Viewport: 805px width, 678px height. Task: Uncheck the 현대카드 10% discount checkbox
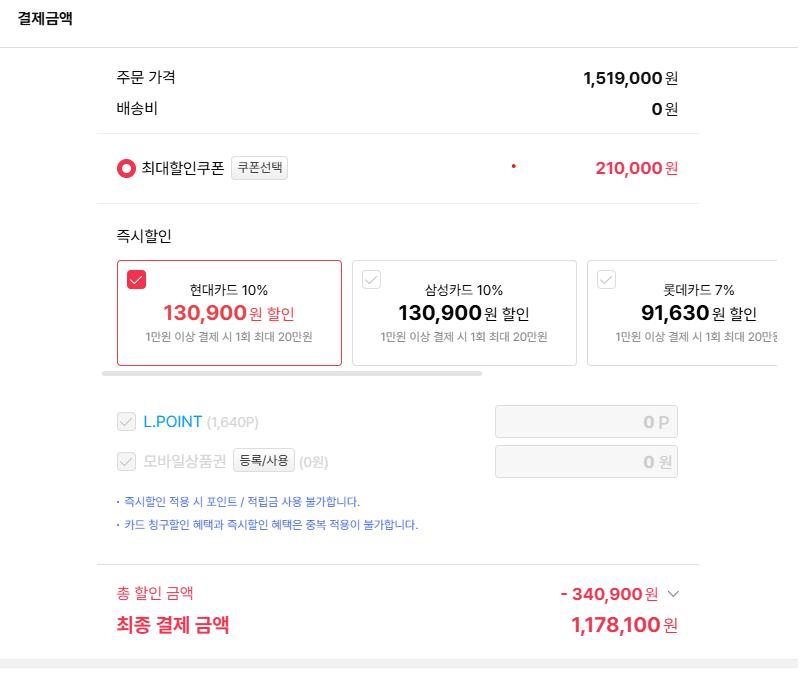137,280
